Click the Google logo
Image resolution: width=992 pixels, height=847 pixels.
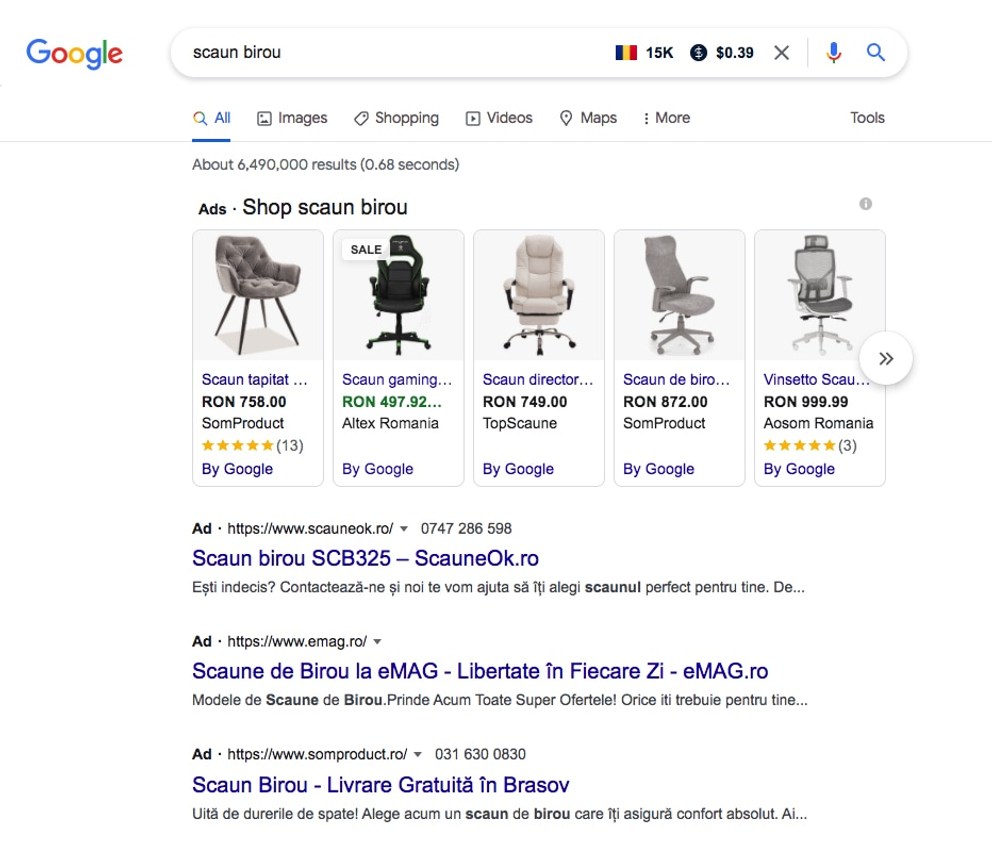pos(74,54)
